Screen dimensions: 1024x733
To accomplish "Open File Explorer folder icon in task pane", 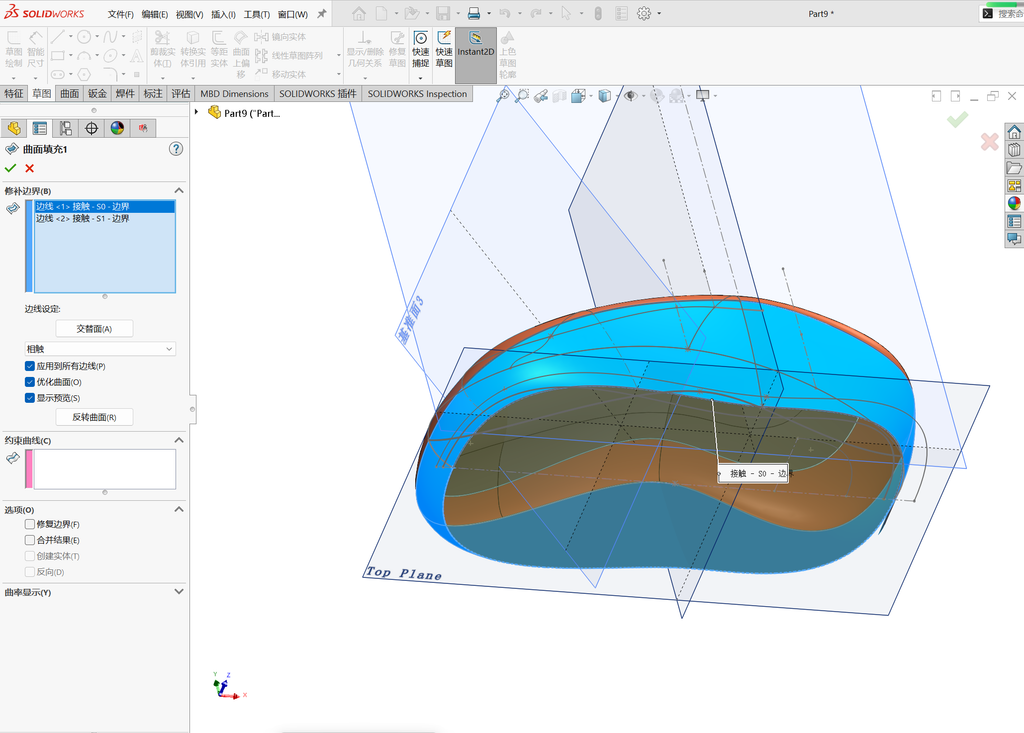I will (1014, 168).
